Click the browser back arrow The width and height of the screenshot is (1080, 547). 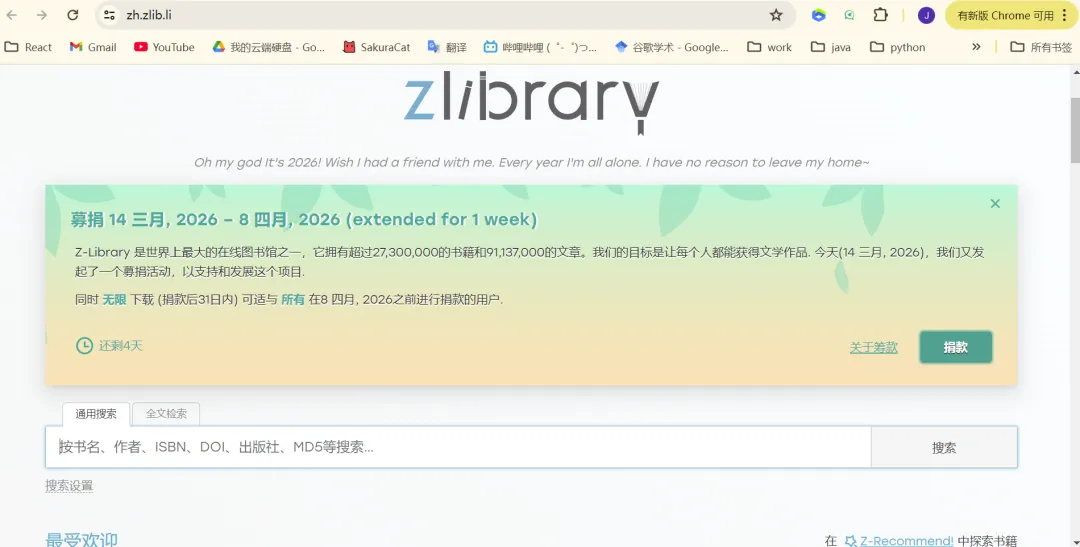(12, 15)
